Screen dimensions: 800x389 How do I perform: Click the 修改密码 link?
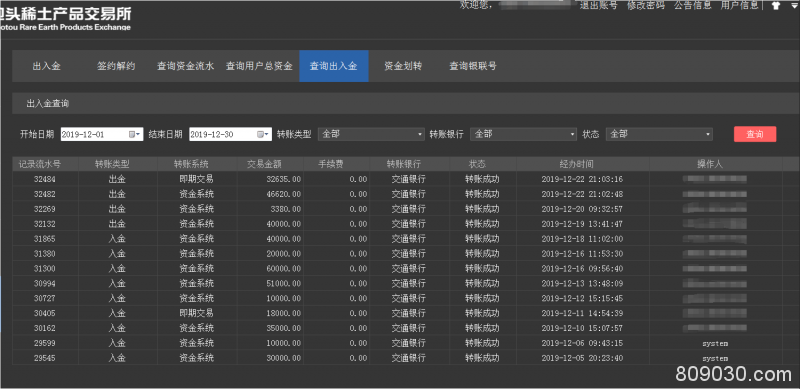click(646, 6)
